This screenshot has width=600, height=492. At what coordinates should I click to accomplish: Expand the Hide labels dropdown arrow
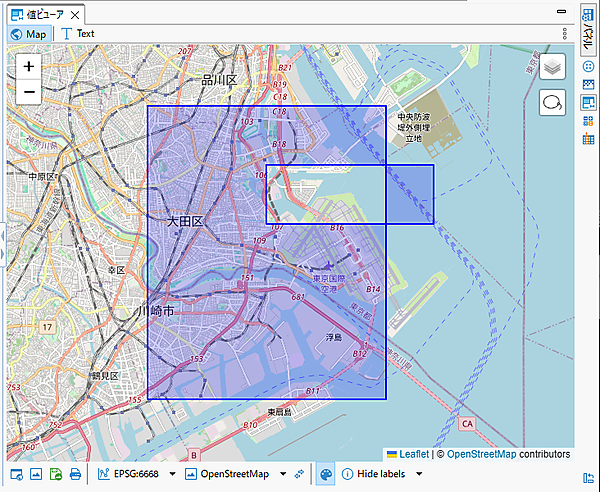click(419, 473)
